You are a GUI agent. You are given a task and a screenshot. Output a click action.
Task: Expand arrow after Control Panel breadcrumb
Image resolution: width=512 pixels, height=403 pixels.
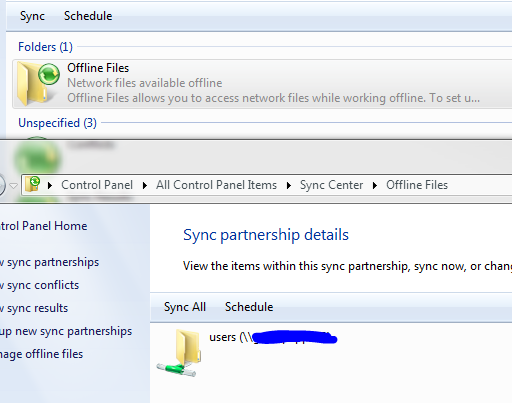(144, 185)
